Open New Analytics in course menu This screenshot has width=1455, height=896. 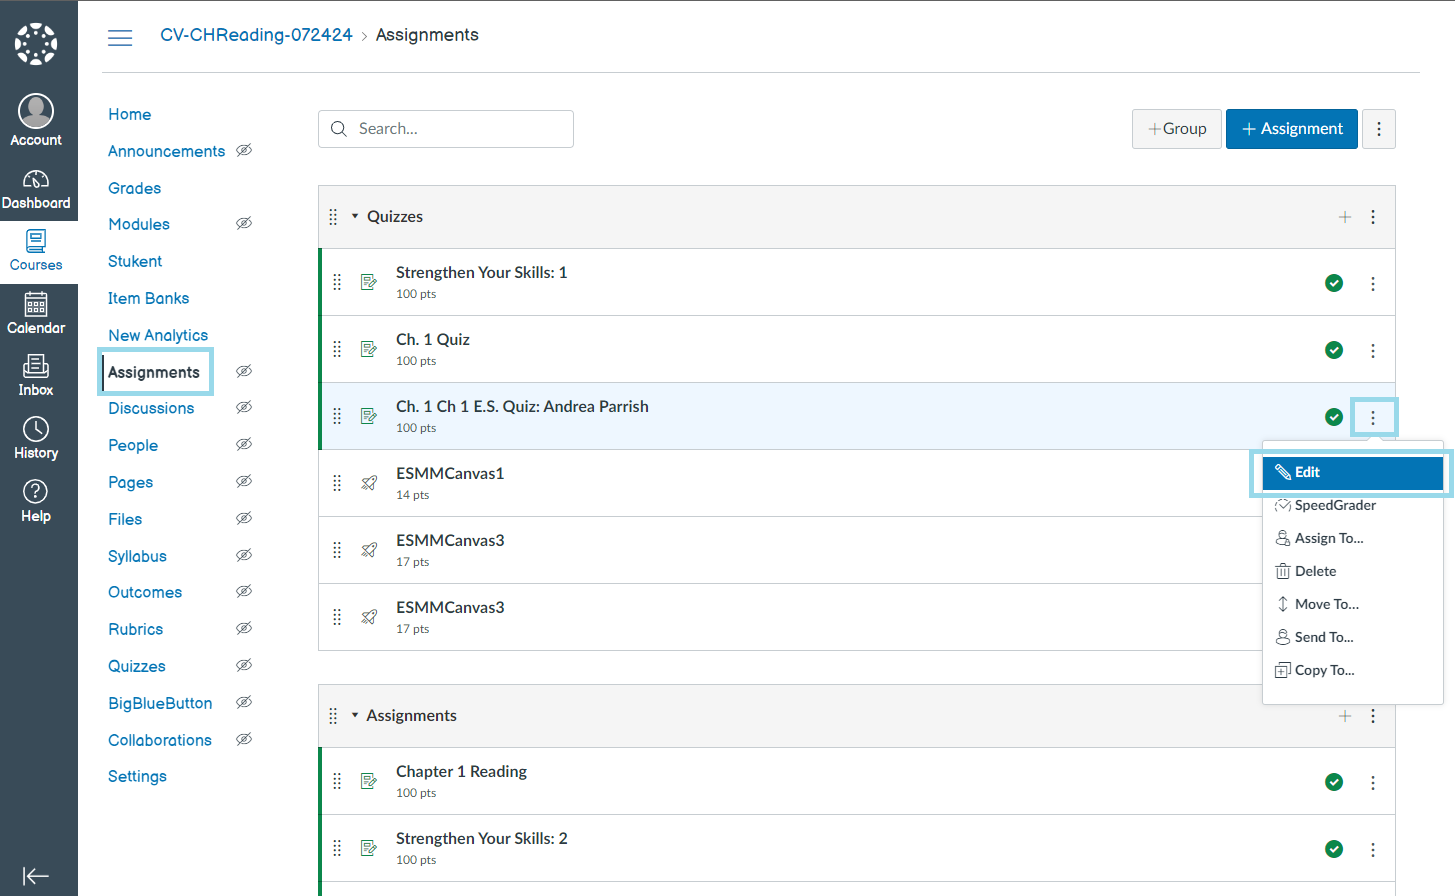pyautogui.click(x=158, y=335)
